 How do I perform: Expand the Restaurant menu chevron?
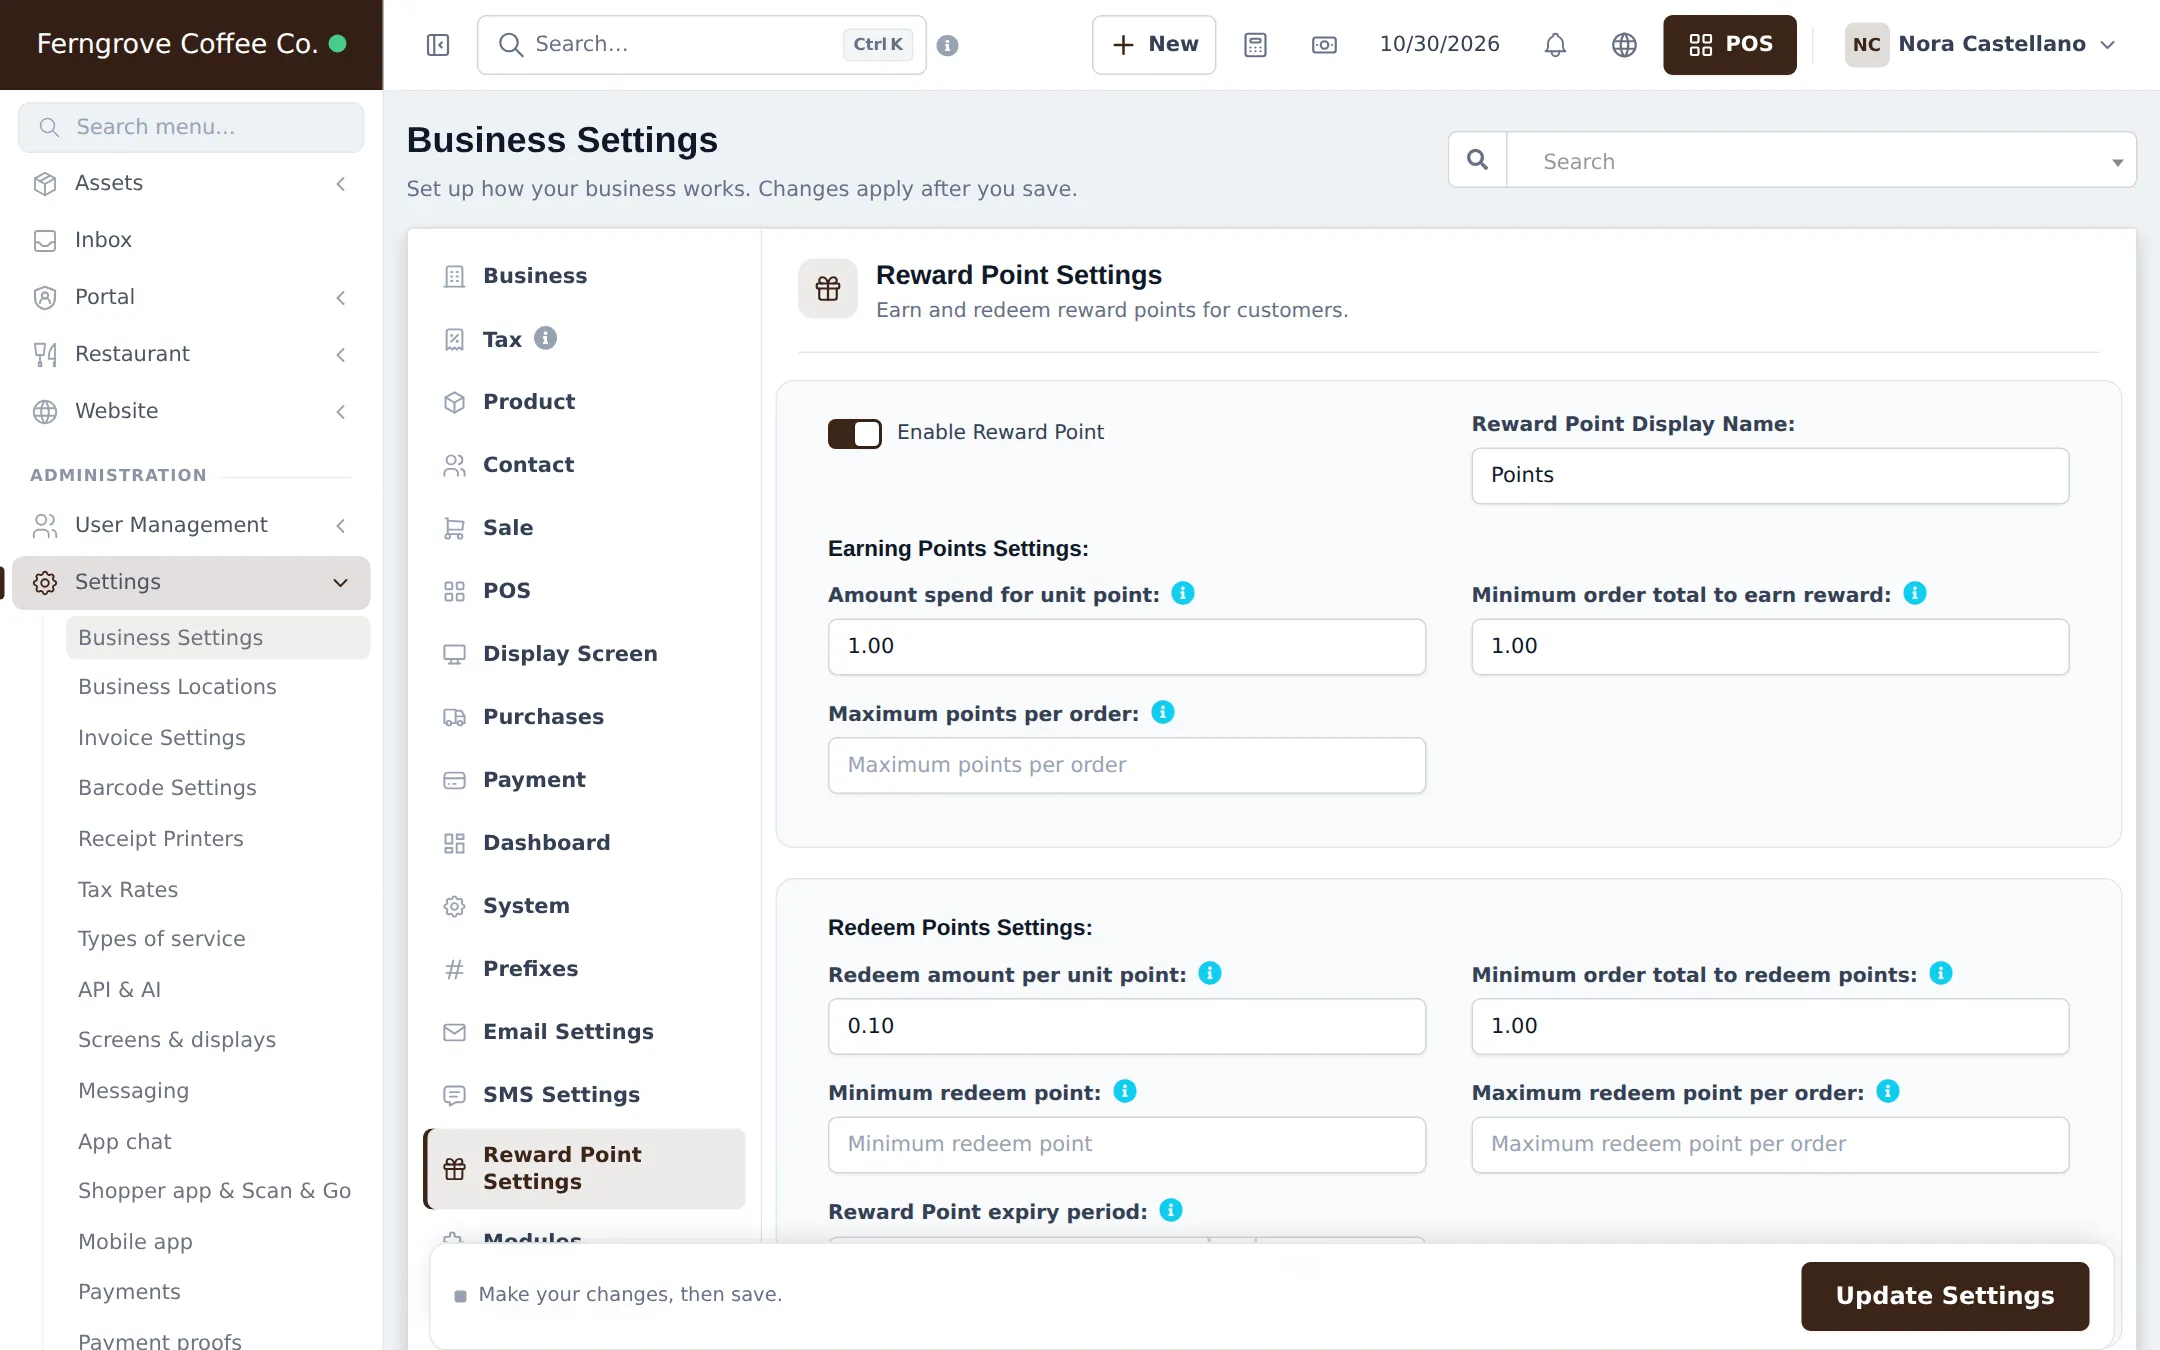[341, 354]
